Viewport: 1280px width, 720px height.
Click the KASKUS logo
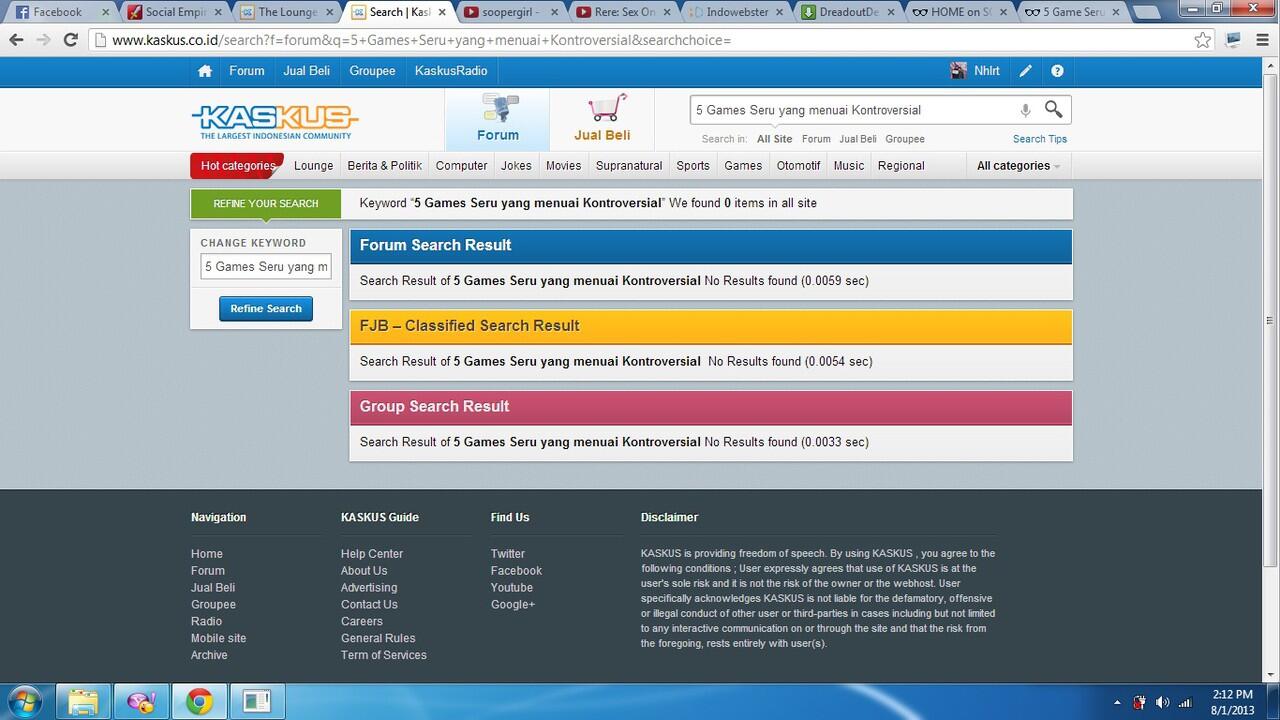point(274,122)
